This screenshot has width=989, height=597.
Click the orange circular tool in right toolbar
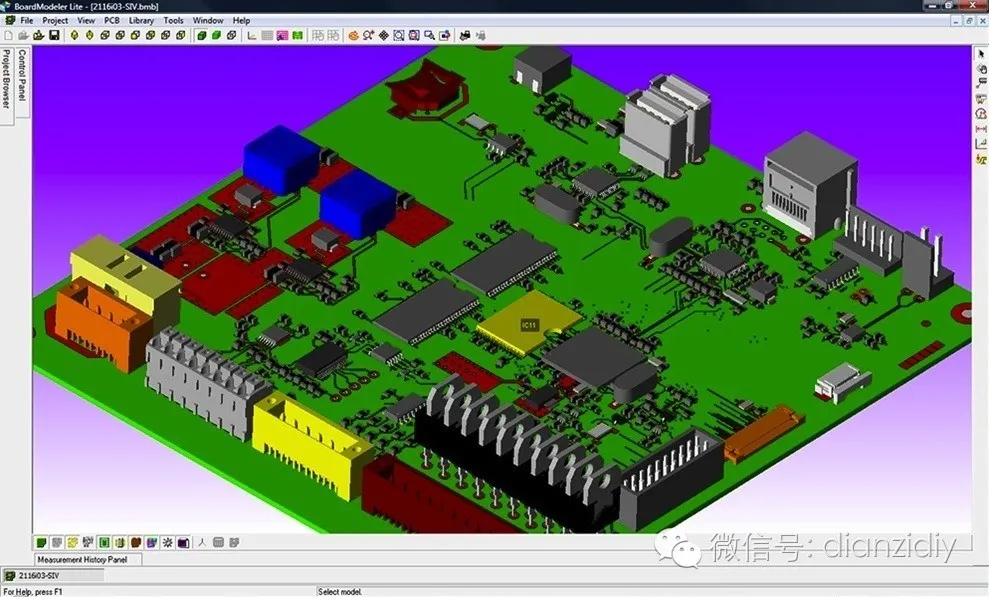click(981, 114)
